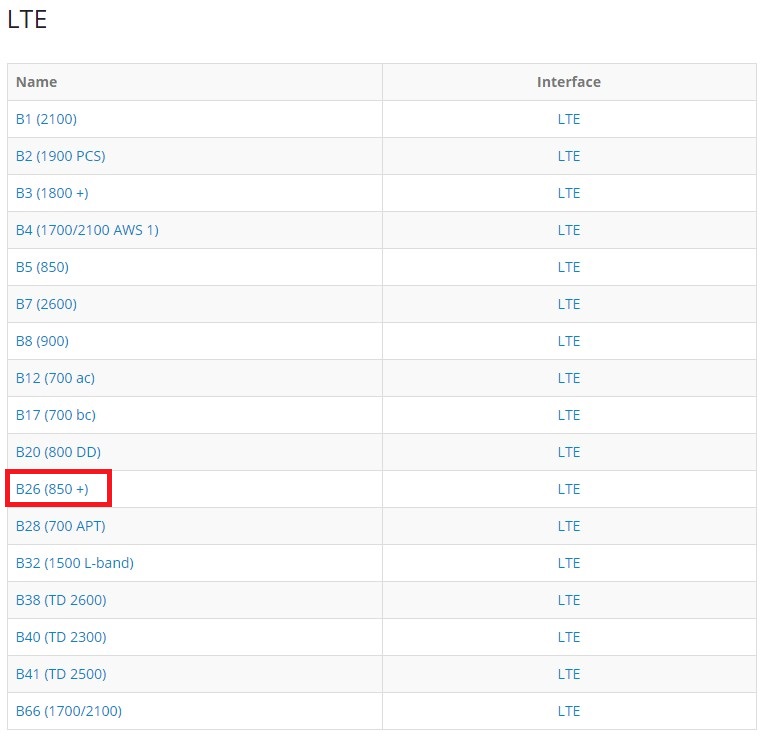Screen dimensions: 763x736
Task: Click LTE interface link in B7 row
Action: (x=569, y=304)
